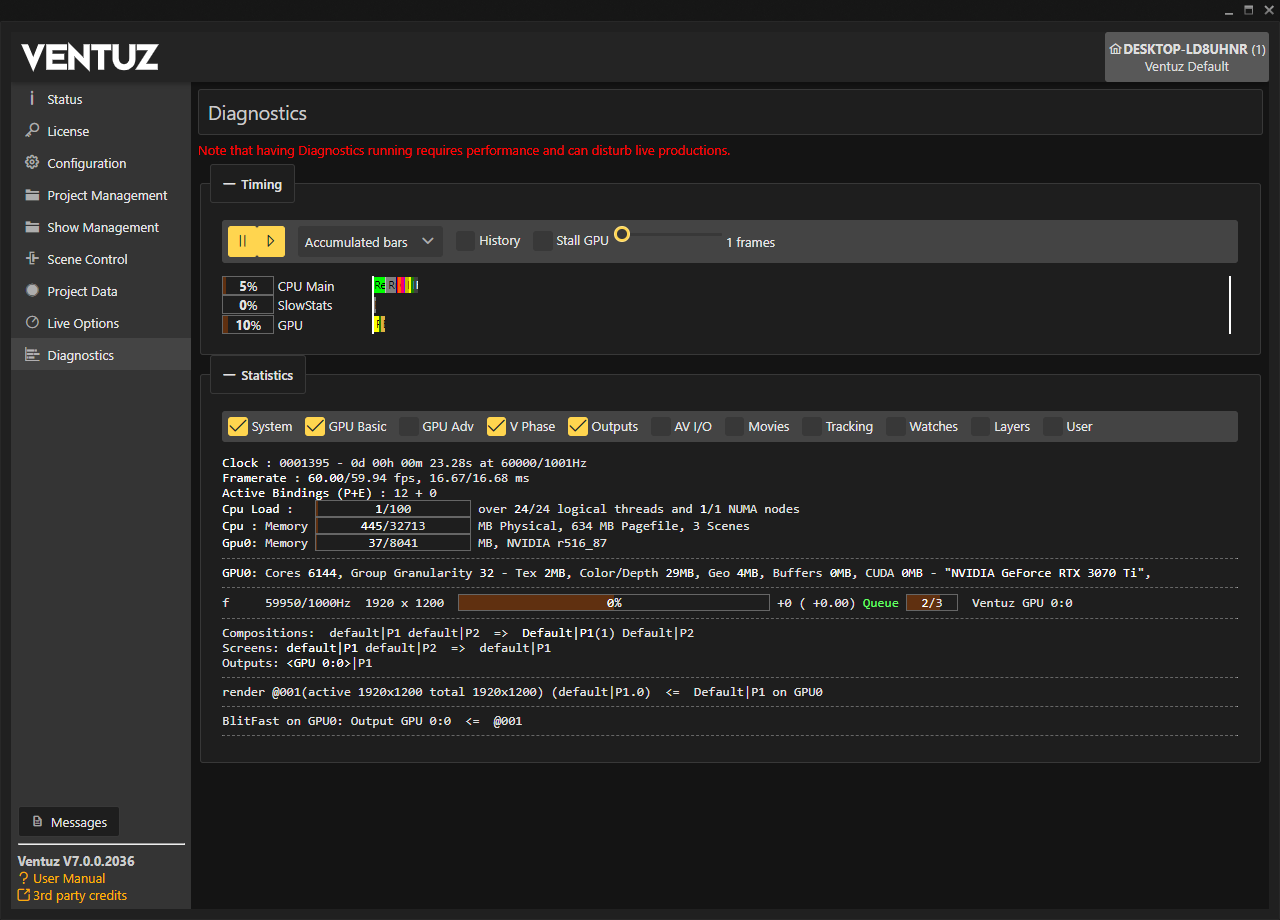
Task: Click the frames slider handle
Action: pos(622,234)
